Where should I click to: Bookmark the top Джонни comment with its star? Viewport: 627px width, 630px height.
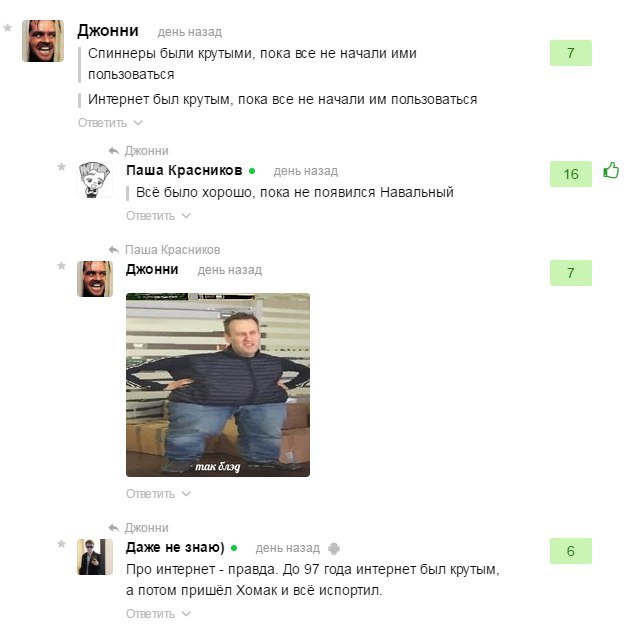coord(8,28)
